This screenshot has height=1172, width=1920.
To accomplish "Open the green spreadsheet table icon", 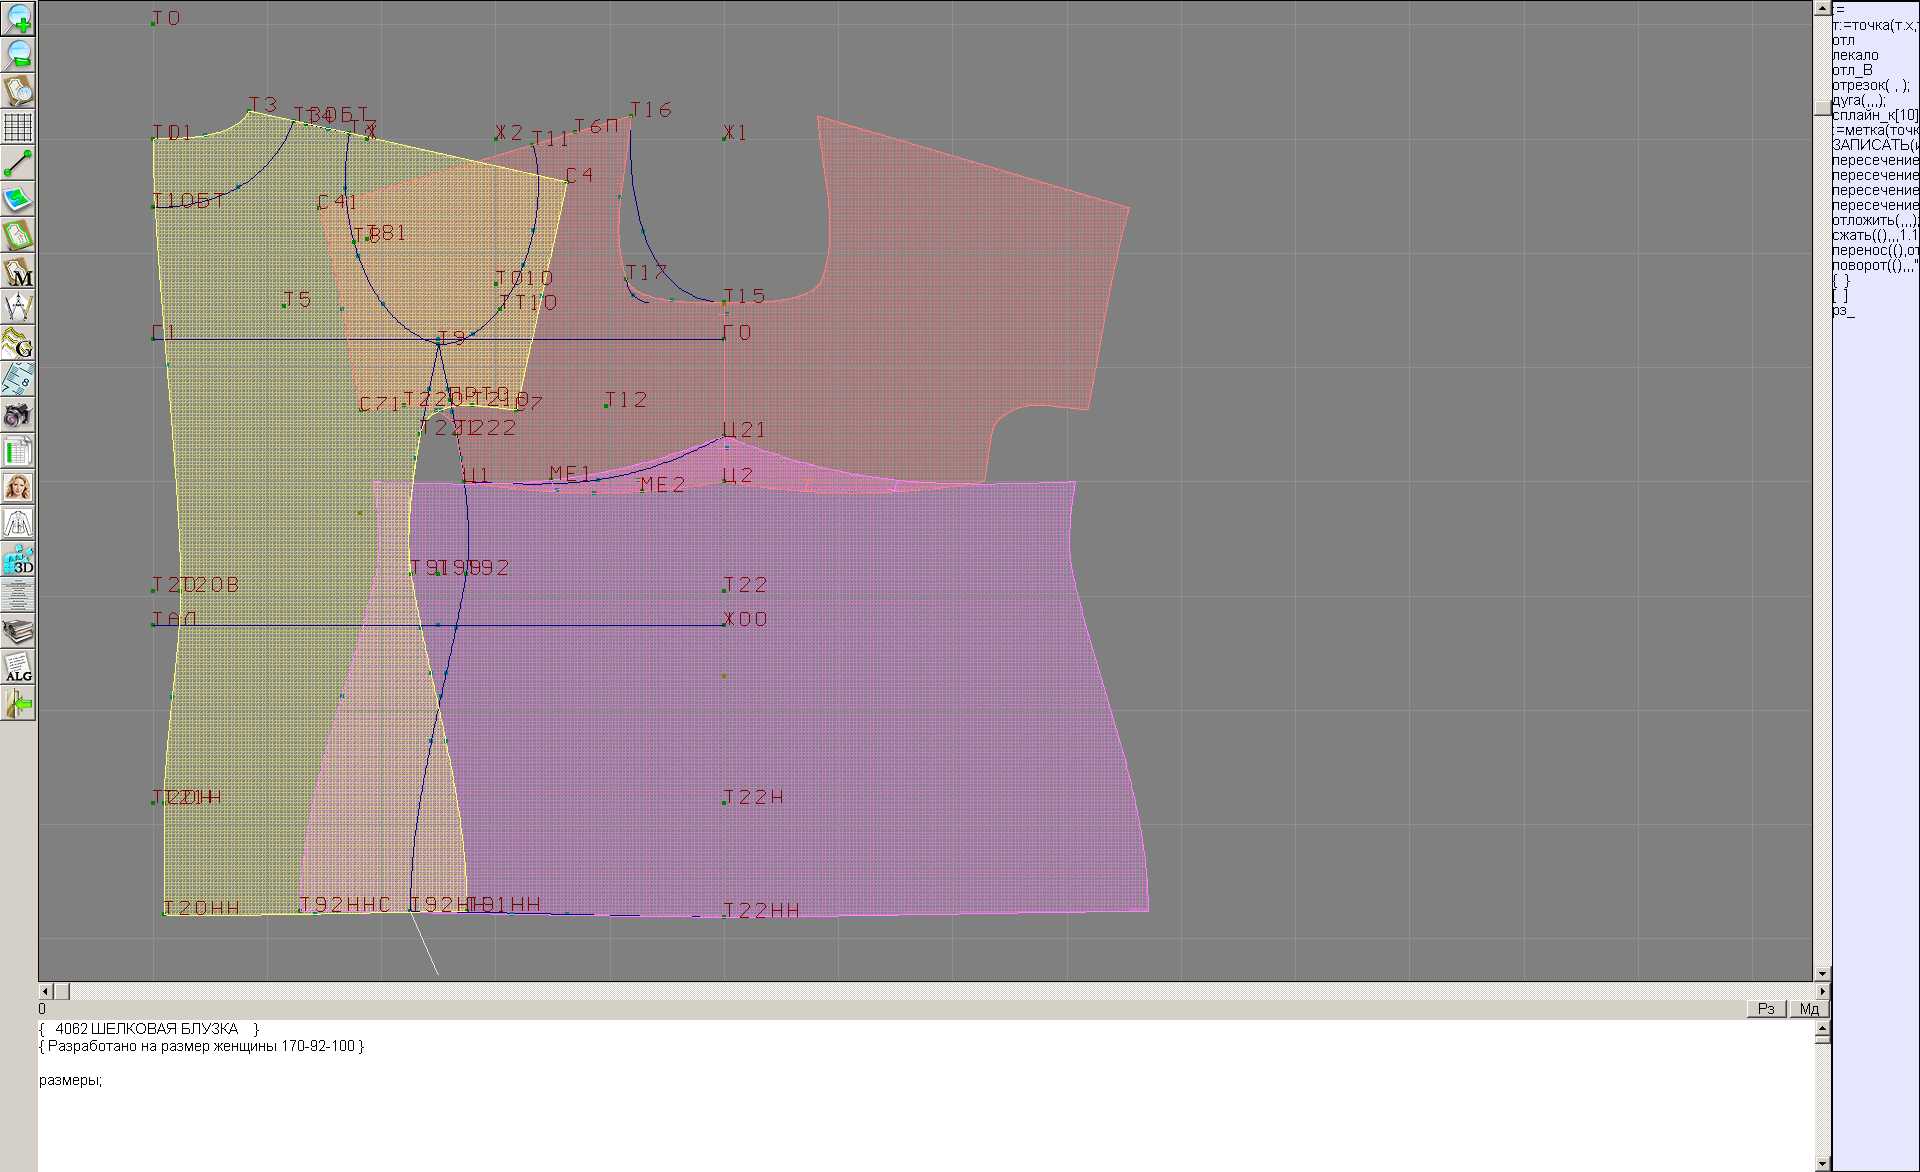I will click(x=18, y=451).
